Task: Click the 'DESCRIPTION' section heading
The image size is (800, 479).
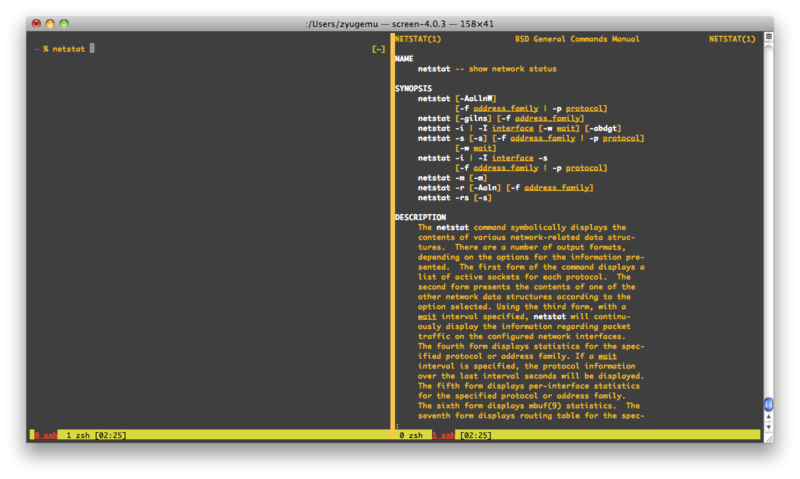Action: point(420,217)
